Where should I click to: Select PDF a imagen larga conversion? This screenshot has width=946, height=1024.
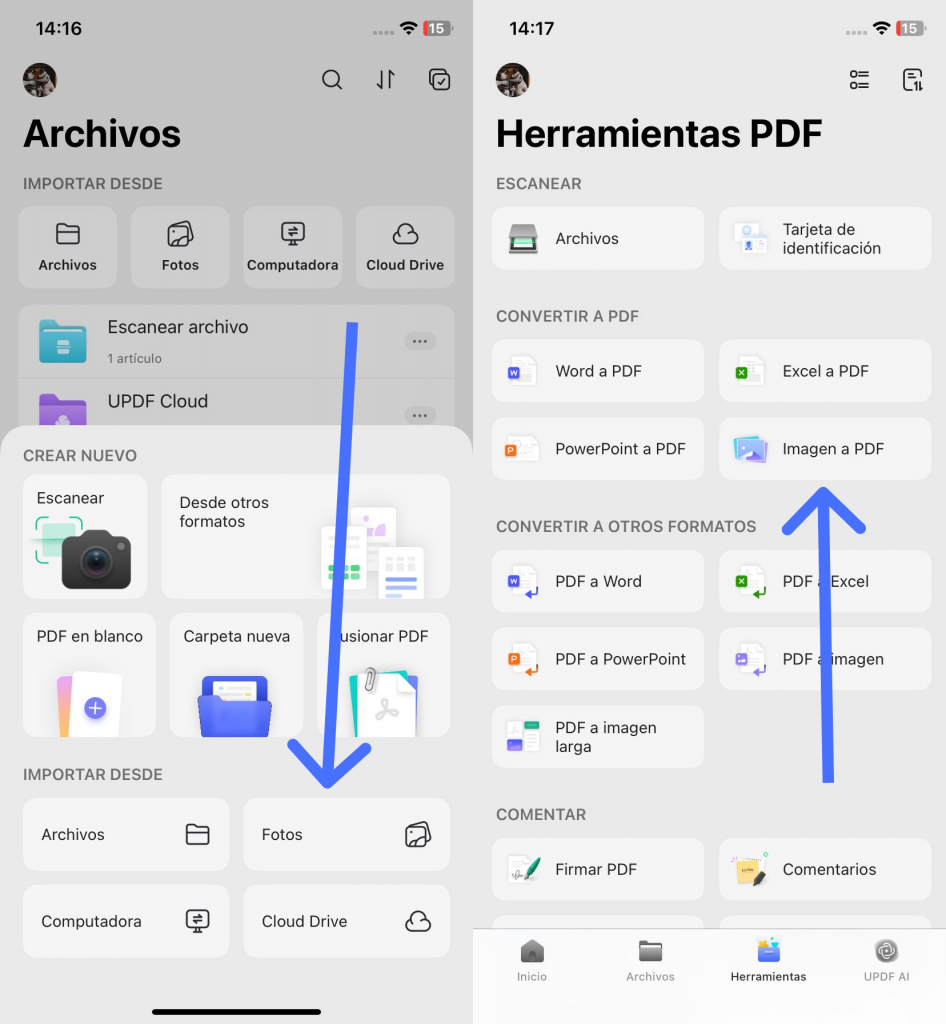pyautogui.click(x=598, y=737)
